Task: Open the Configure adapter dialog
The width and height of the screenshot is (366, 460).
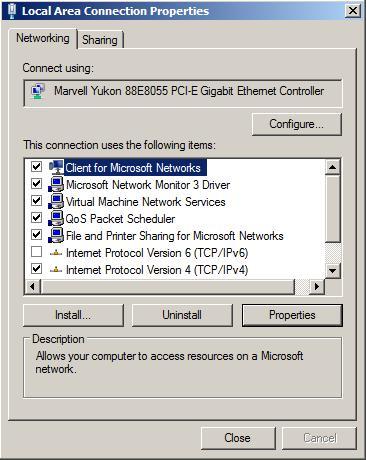Action: (x=296, y=124)
